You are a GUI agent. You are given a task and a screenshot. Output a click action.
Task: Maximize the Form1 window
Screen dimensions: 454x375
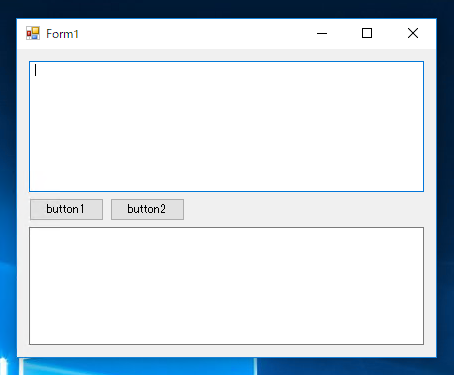pyautogui.click(x=367, y=33)
